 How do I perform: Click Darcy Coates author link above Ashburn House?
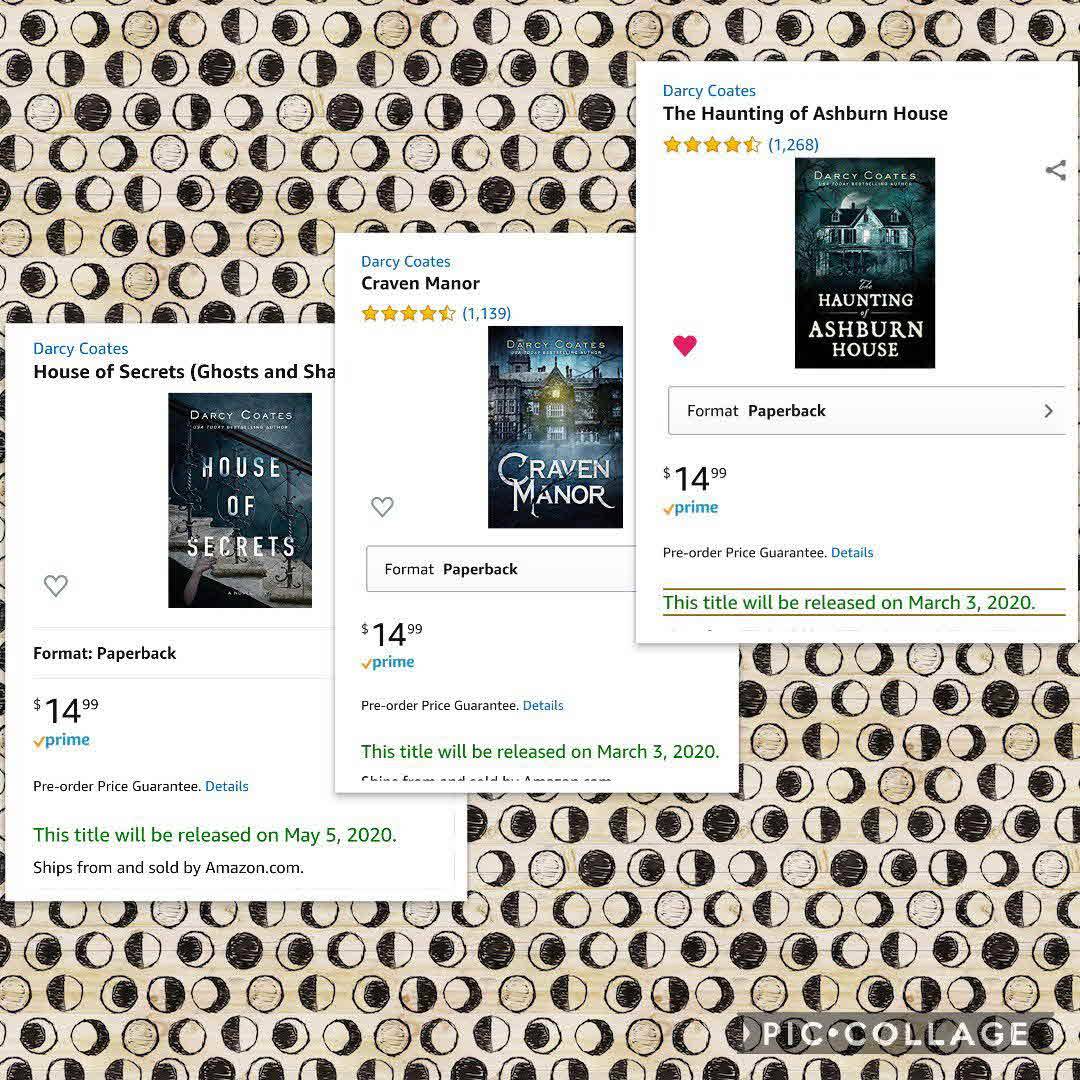pos(709,91)
